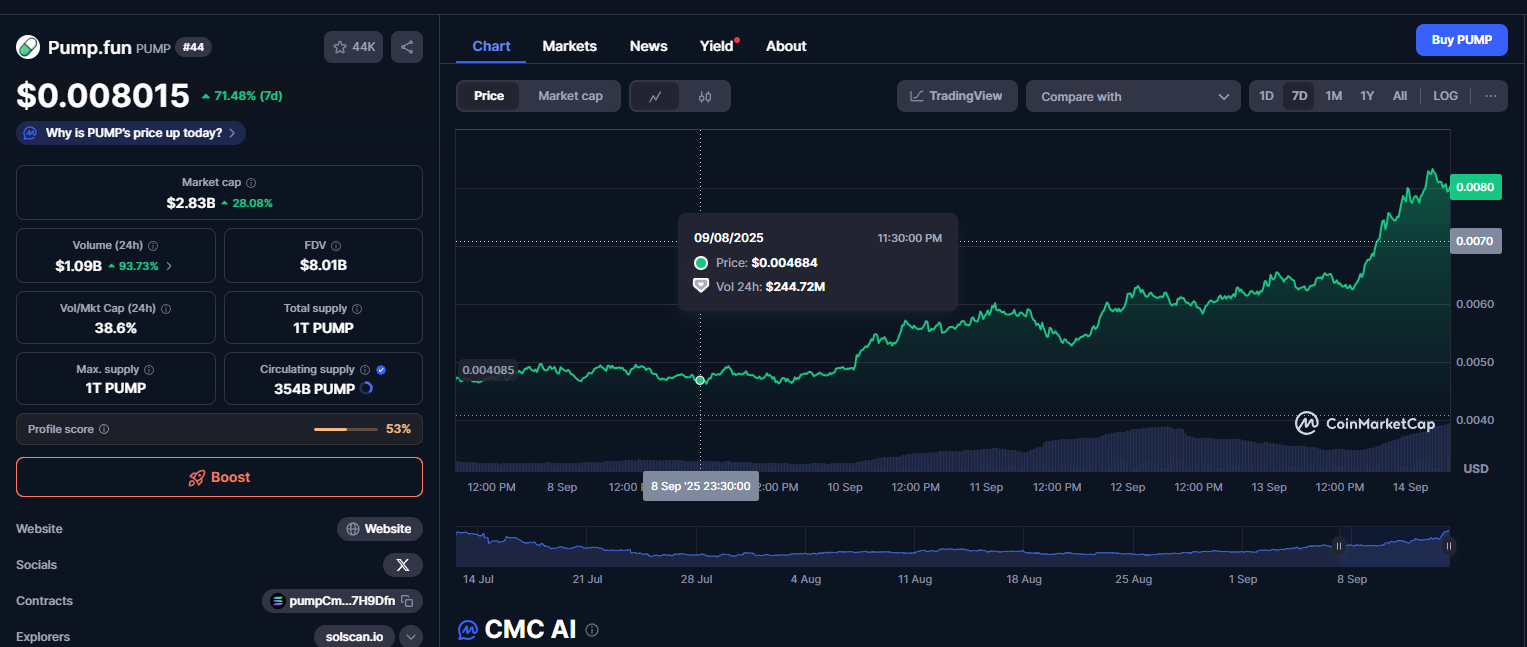Select Price chart mode toggle

[489, 96]
